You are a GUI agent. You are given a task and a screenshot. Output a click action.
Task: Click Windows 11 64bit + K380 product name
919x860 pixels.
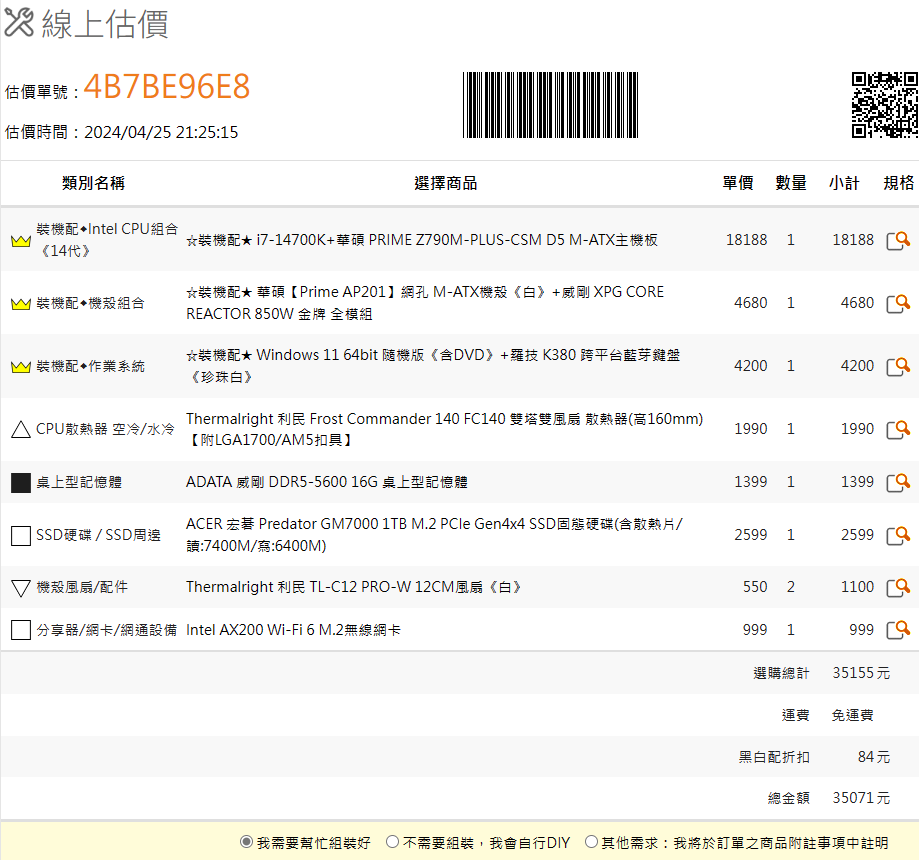pyautogui.click(x=433, y=366)
